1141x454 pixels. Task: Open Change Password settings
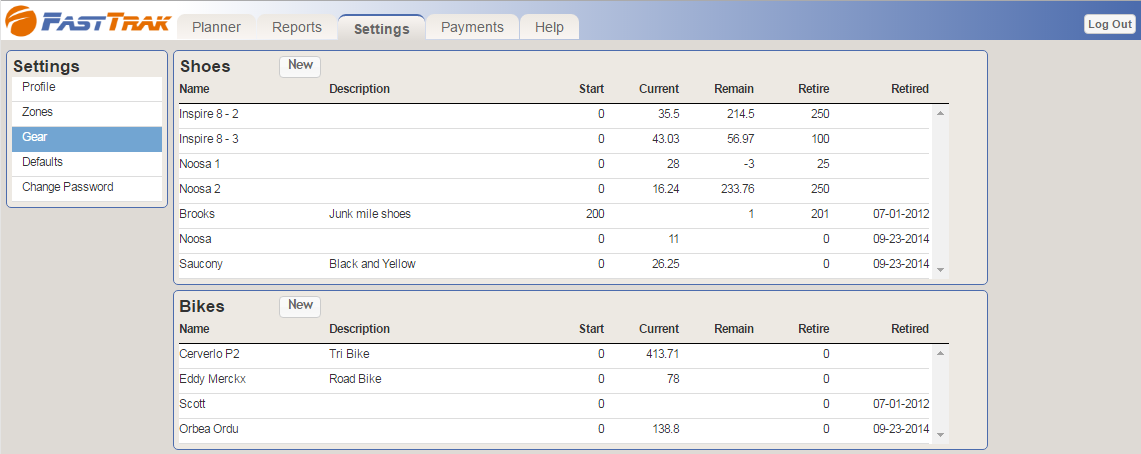point(87,187)
